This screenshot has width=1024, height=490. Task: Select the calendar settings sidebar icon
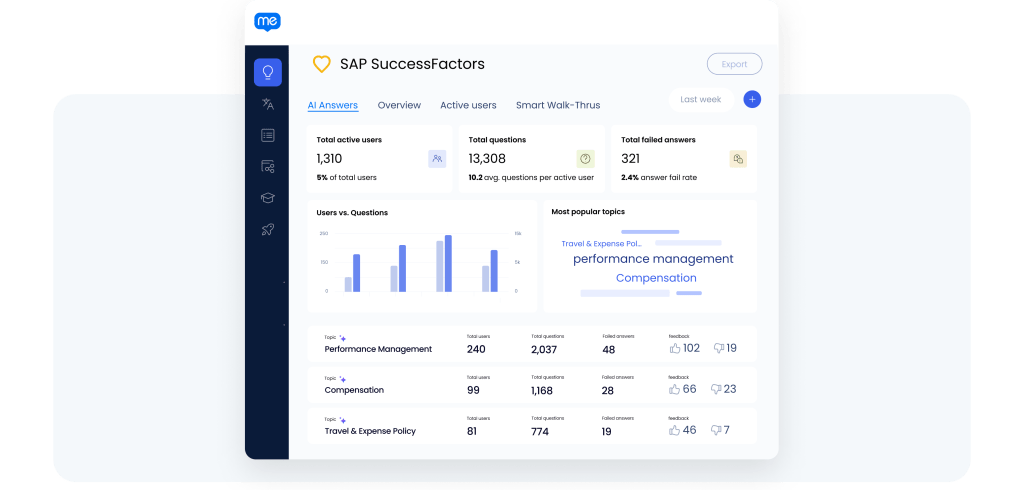267,167
